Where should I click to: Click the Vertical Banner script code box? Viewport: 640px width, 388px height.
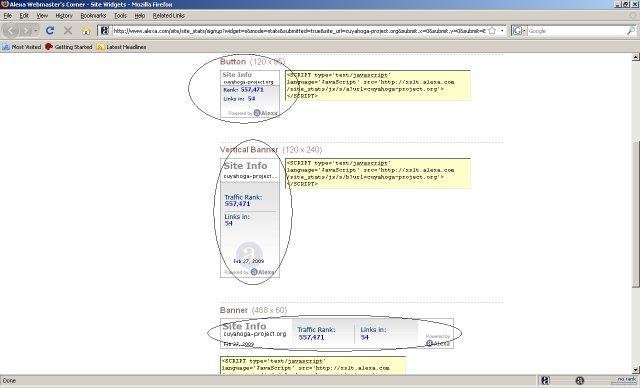[x=378, y=173]
